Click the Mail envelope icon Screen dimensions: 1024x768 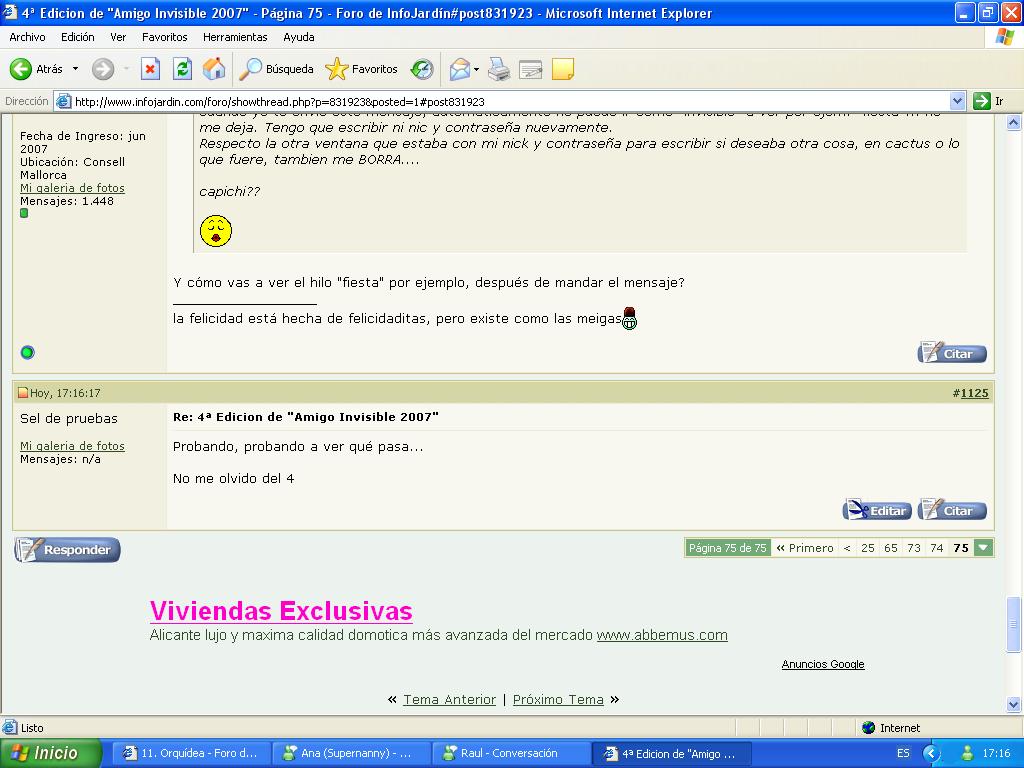click(x=460, y=69)
